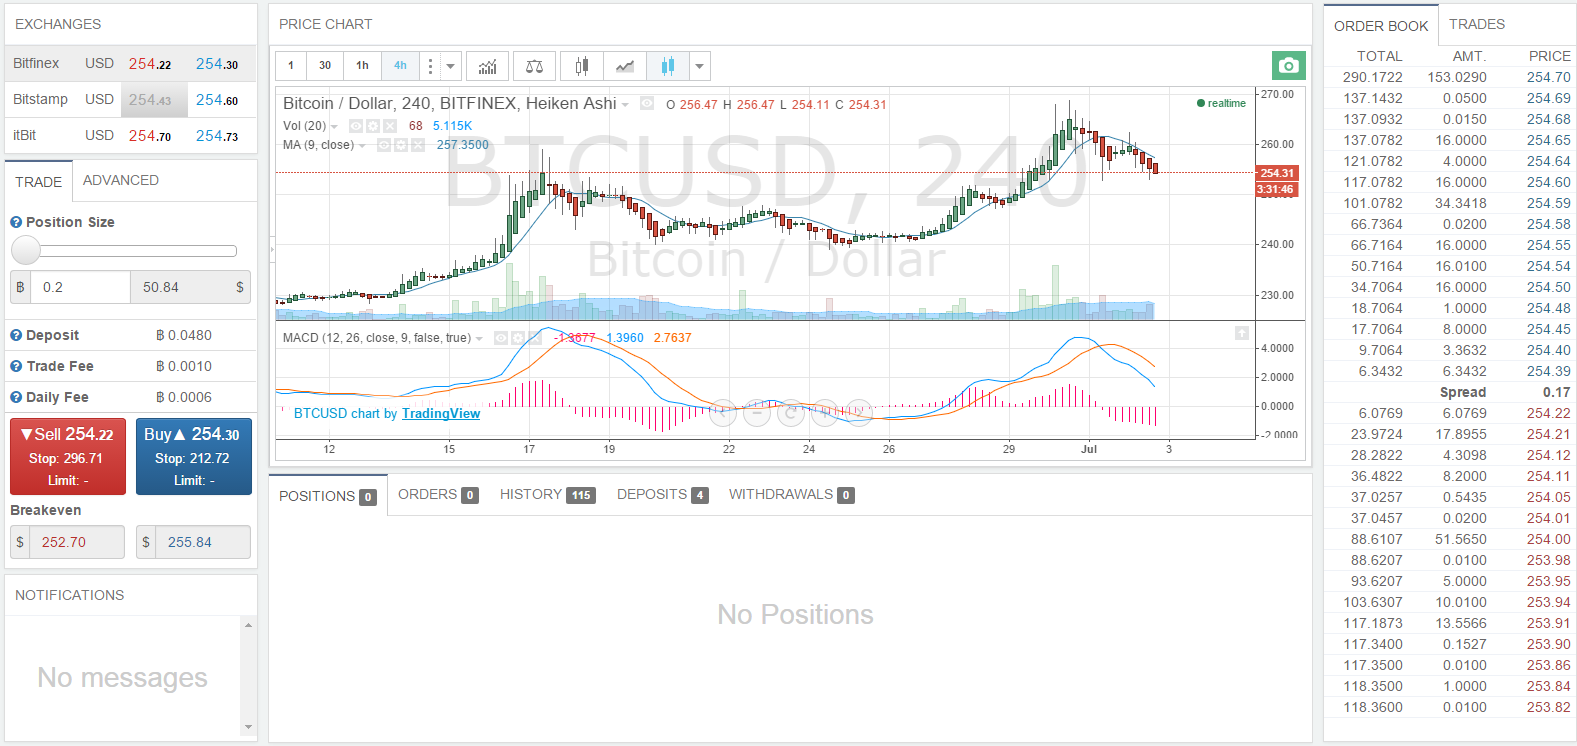Select the Bitstamp exchange row
Image resolution: width=1577 pixels, height=746 pixels.
point(130,99)
